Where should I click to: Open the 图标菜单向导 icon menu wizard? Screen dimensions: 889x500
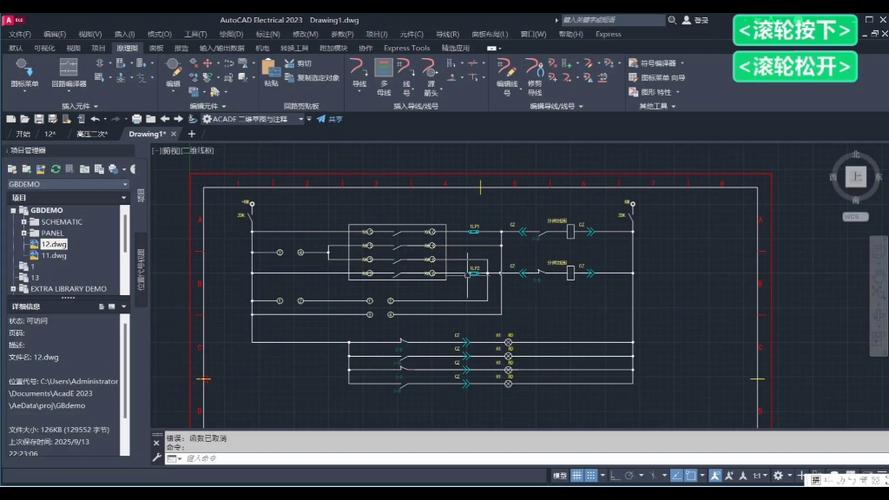pyautogui.click(x=657, y=78)
